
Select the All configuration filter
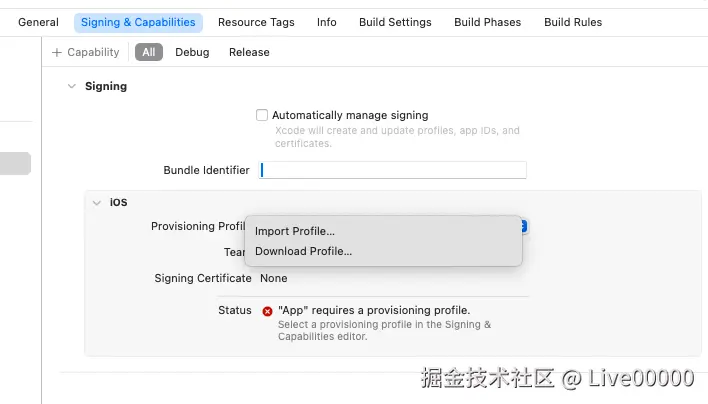click(148, 52)
